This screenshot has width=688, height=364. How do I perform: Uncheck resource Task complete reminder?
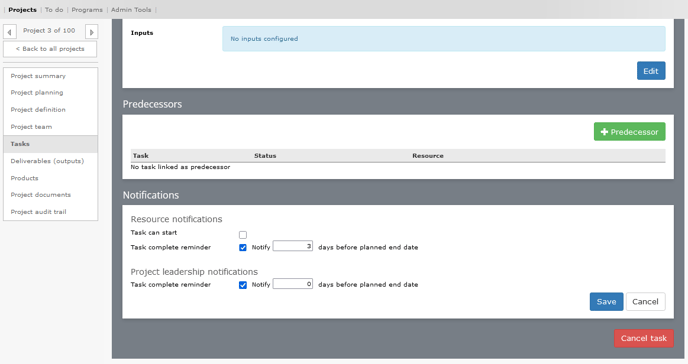(243, 247)
